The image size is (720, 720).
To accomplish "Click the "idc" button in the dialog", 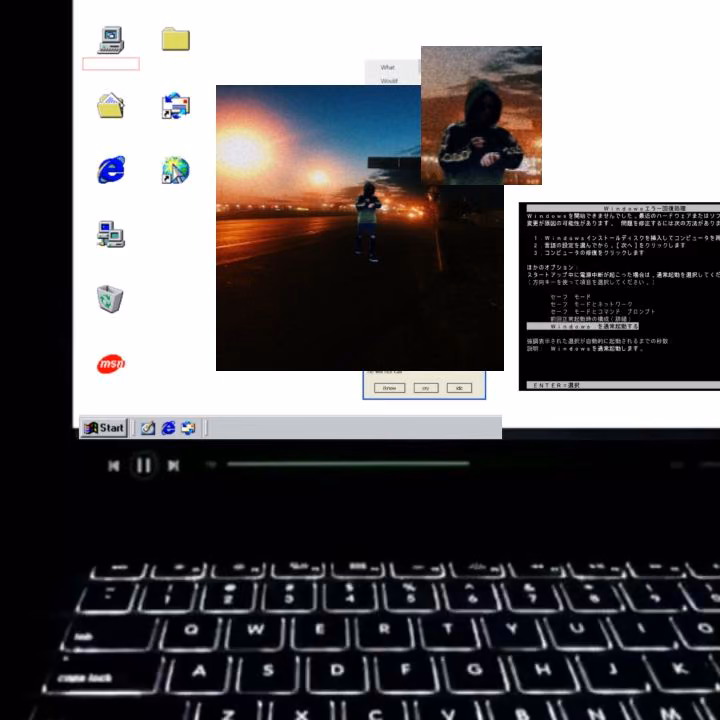I will point(459,388).
